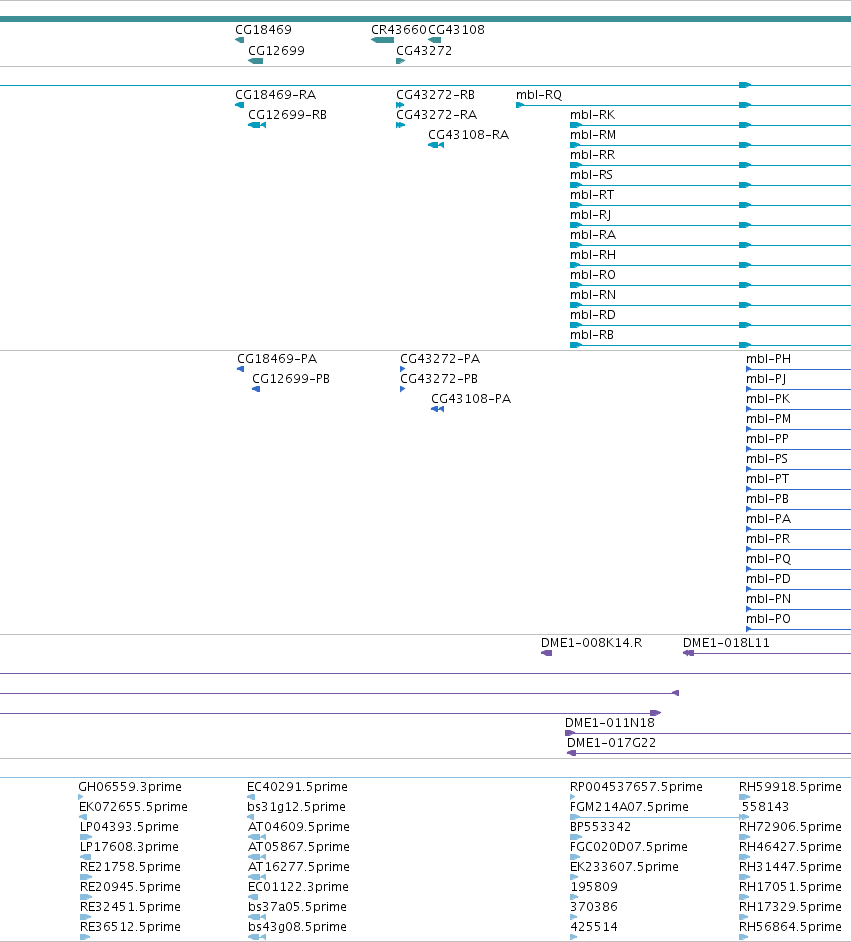Select the mbl-PA protein label
The width and height of the screenshot is (851, 942).
pyautogui.click(x=768, y=519)
